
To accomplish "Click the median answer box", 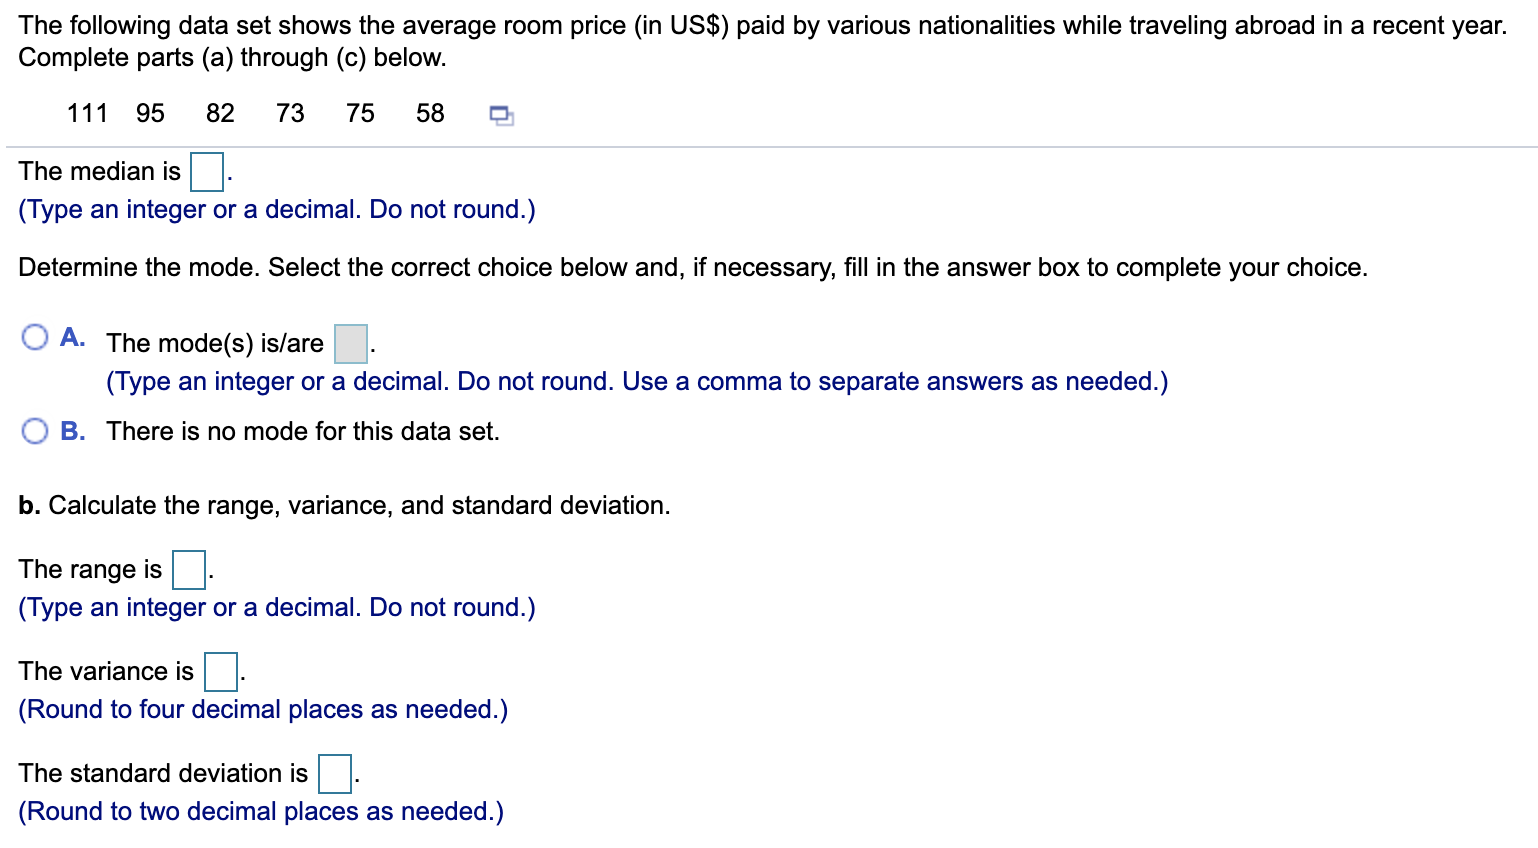I will [206, 172].
